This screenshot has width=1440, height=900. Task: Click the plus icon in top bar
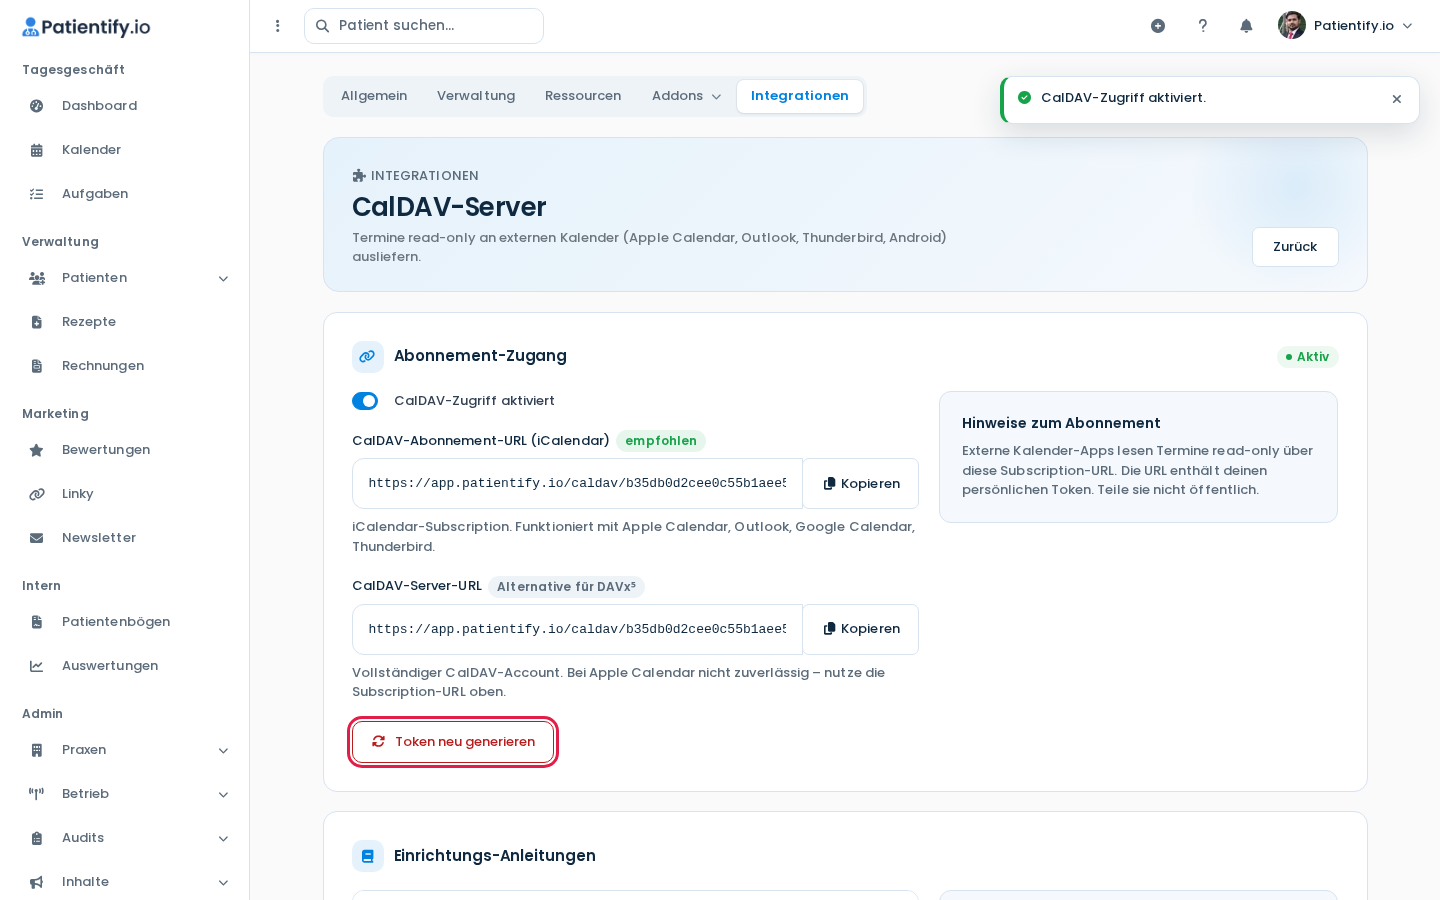pyautogui.click(x=1158, y=26)
